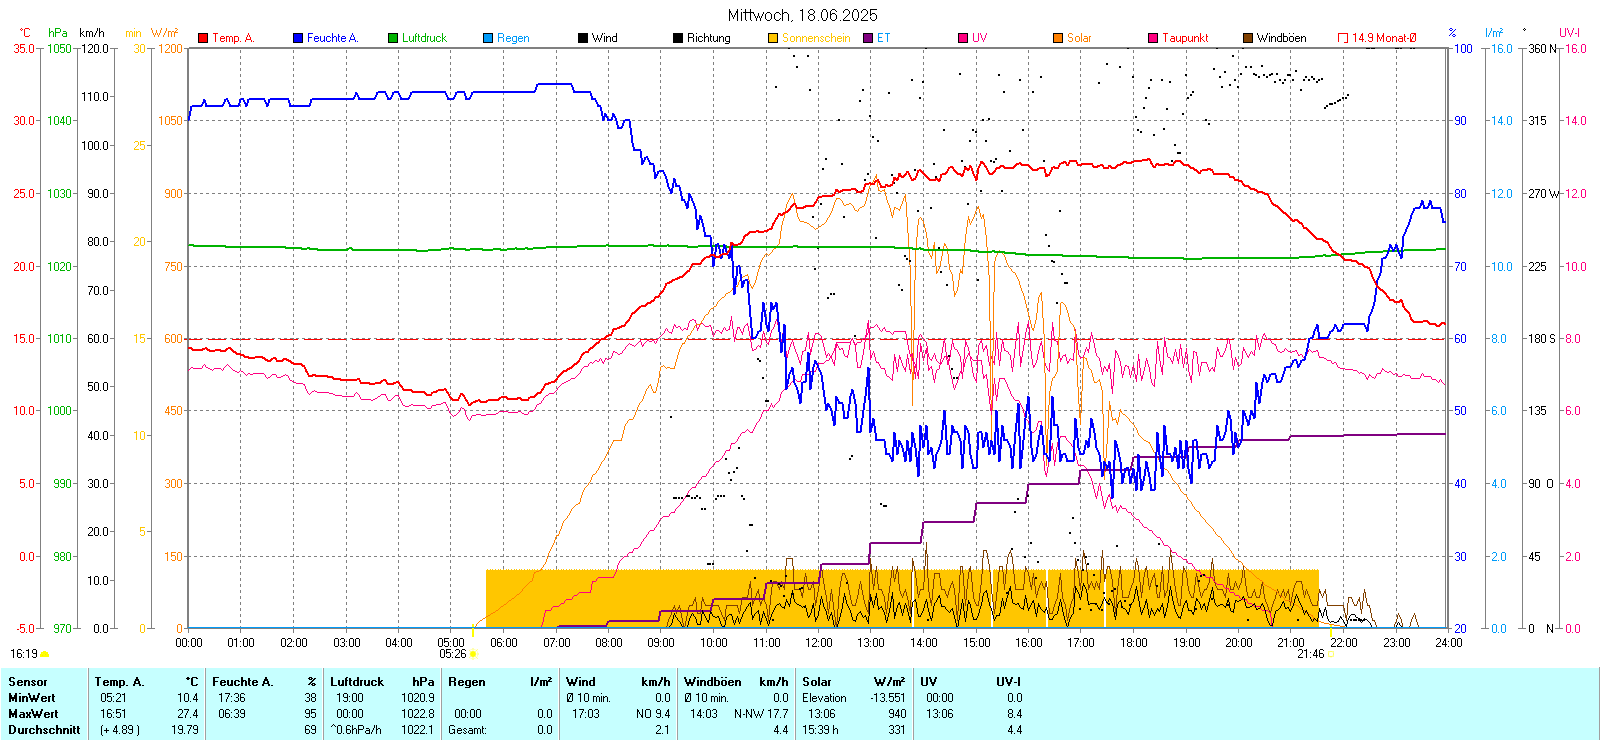Click the Windböen header in the table
This screenshot has height=740, width=1600.
pos(713,682)
